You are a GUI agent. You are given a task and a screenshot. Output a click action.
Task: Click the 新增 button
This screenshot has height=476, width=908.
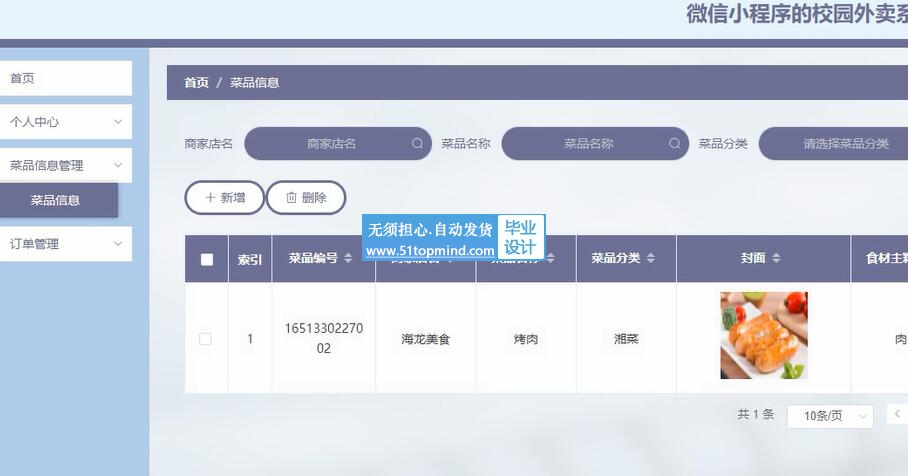pyautogui.click(x=225, y=197)
